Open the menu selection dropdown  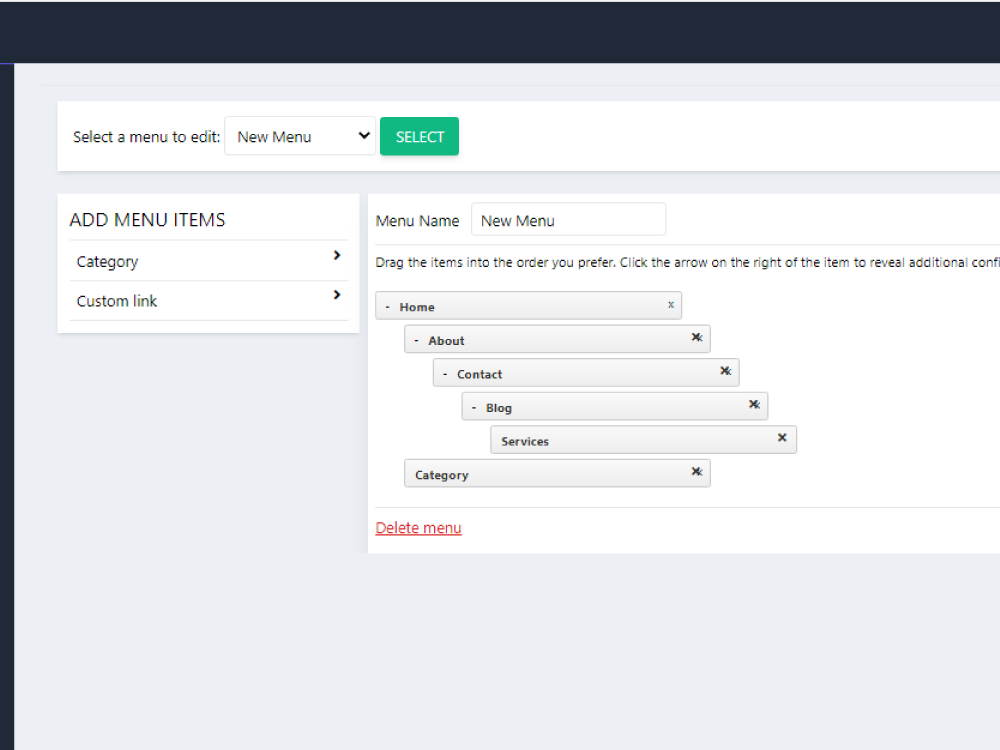[300, 137]
